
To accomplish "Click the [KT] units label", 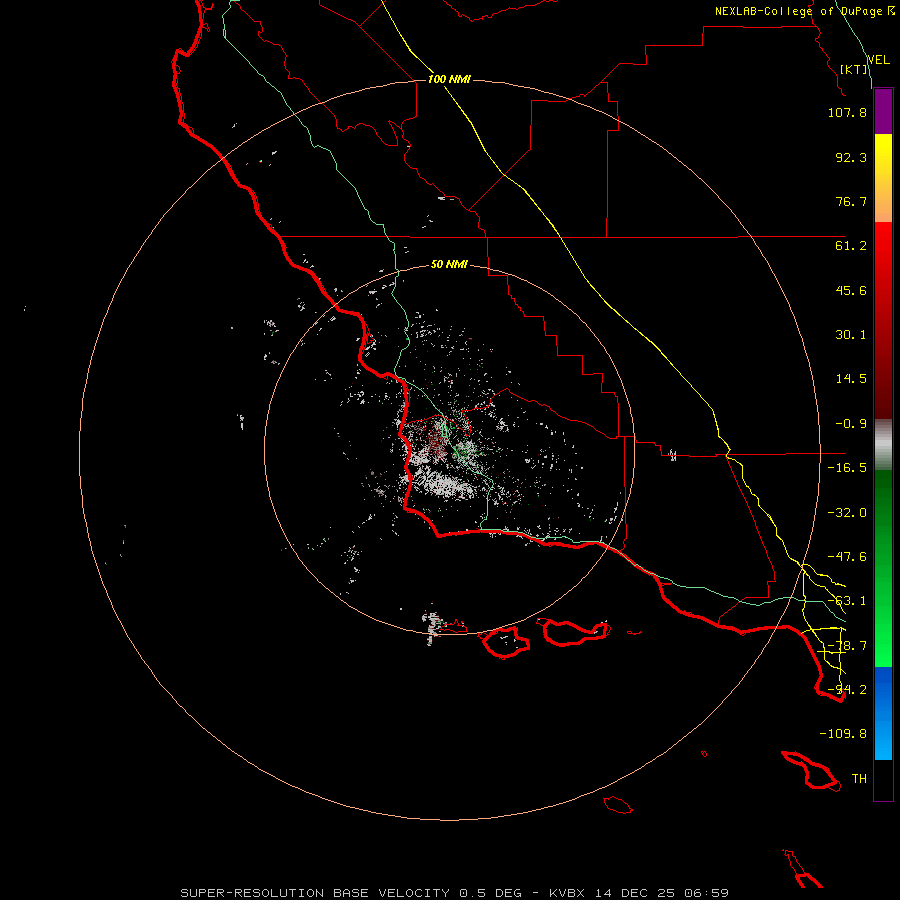I will pyautogui.click(x=854, y=69).
